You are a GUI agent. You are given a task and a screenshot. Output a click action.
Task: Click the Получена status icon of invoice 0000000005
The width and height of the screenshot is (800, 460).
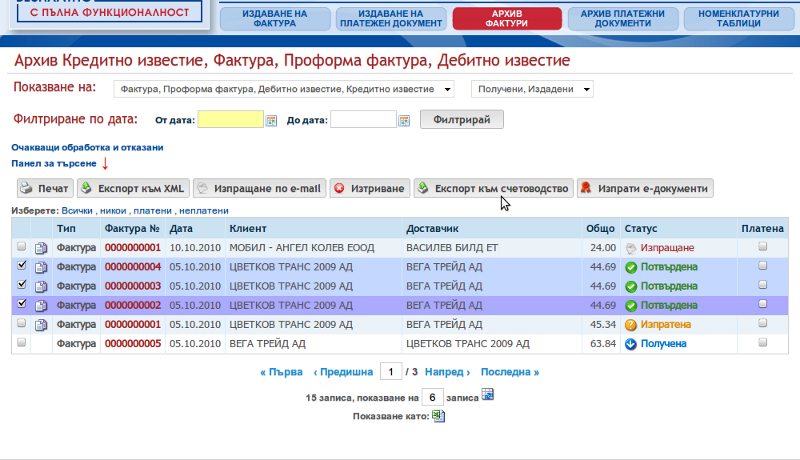tap(631, 344)
